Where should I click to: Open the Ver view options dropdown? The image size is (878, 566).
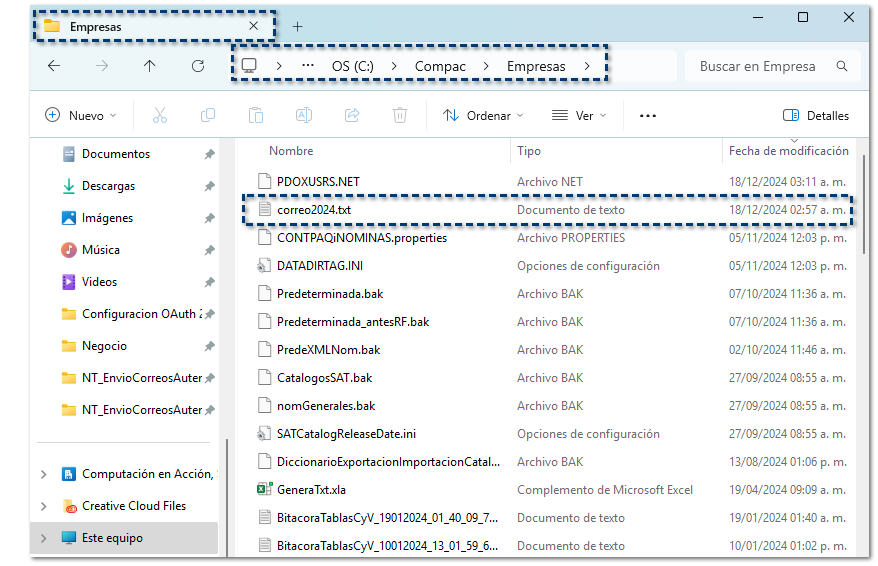(579, 116)
